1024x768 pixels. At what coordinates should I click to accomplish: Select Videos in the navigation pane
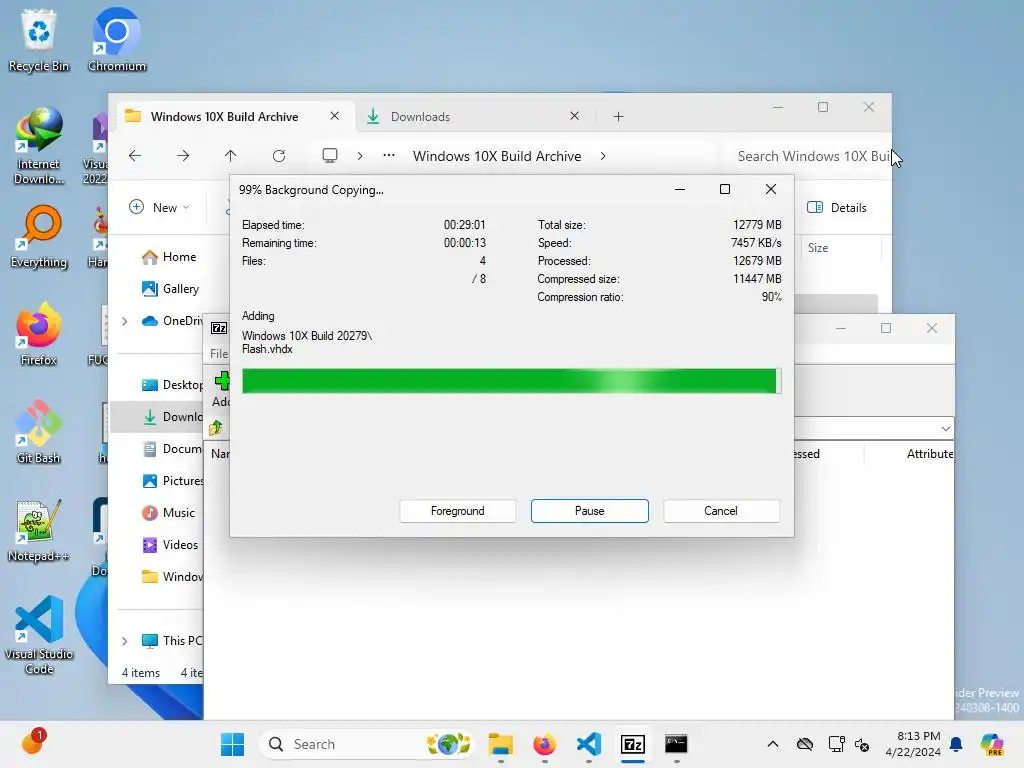(x=170, y=545)
